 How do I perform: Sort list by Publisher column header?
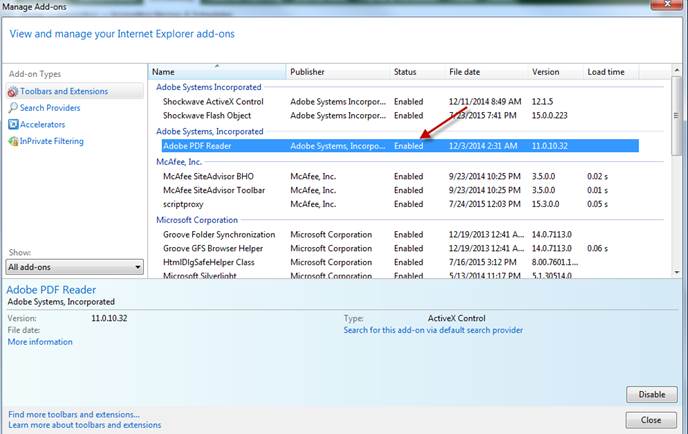pyautogui.click(x=308, y=72)
